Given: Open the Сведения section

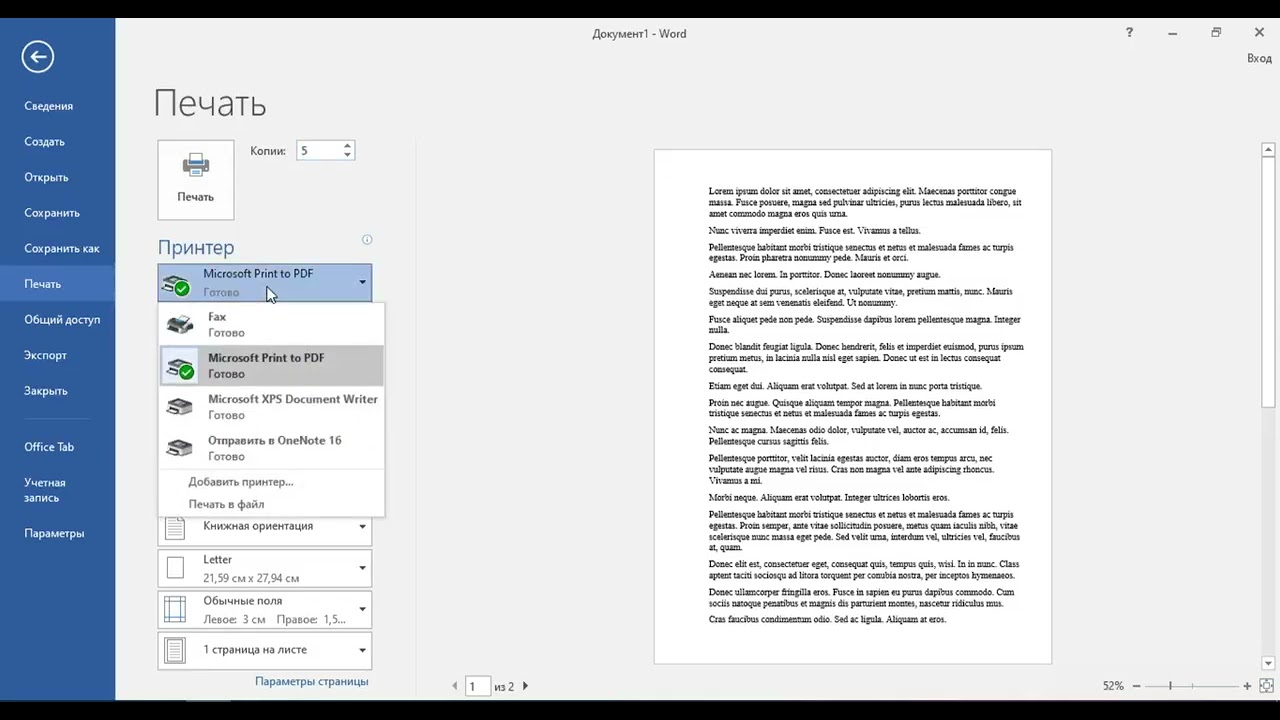Looking at the screenshot, I should (x=58, y=106).
